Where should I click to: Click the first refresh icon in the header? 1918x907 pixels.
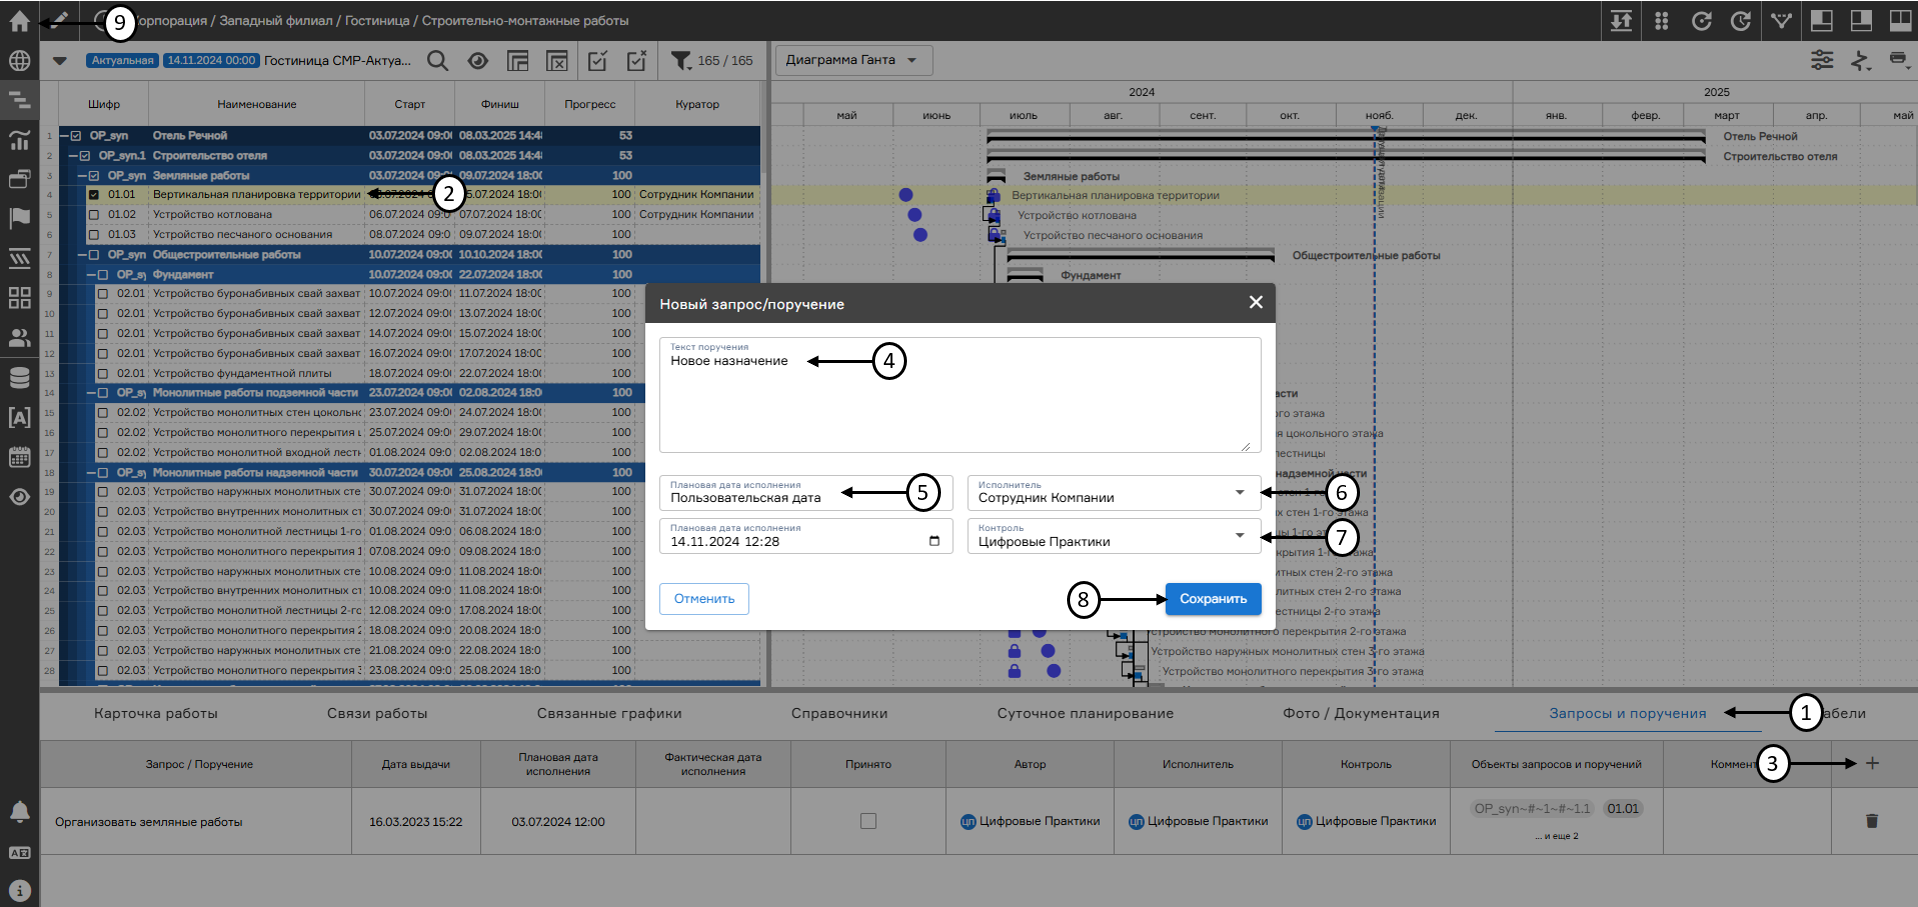(1701, 21)
